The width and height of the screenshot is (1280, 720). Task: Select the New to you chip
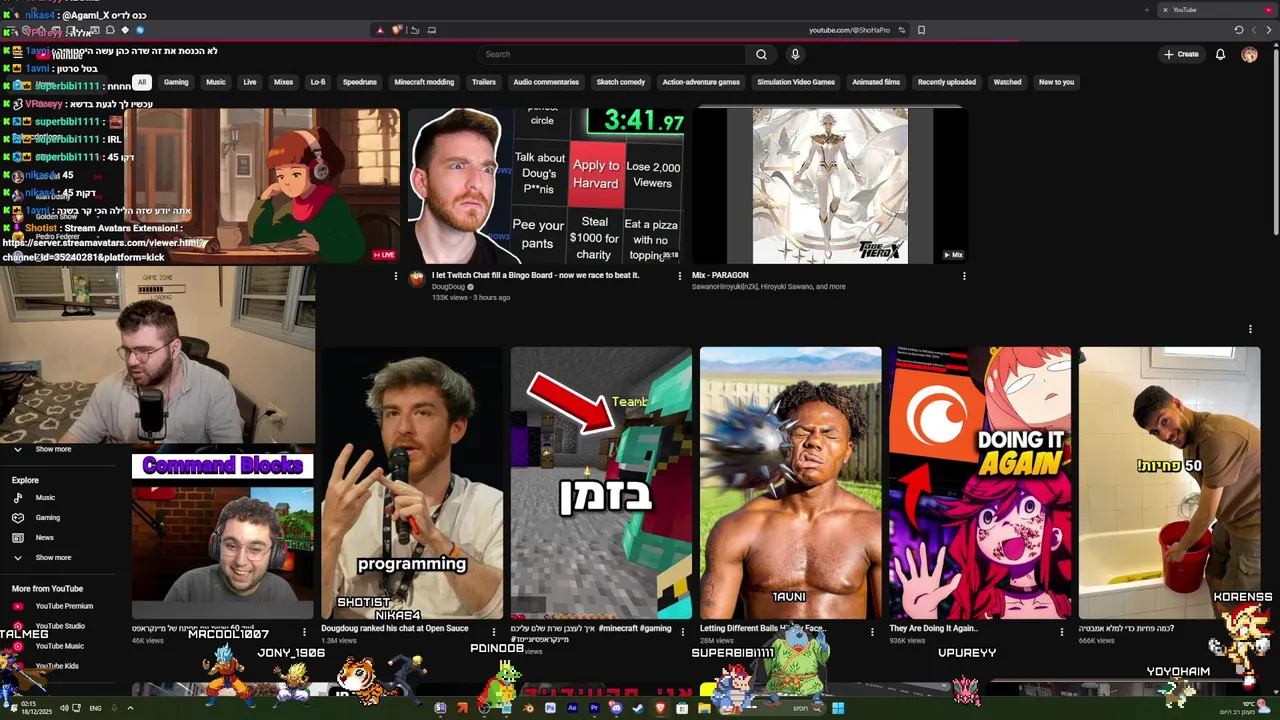(1056, 82)
